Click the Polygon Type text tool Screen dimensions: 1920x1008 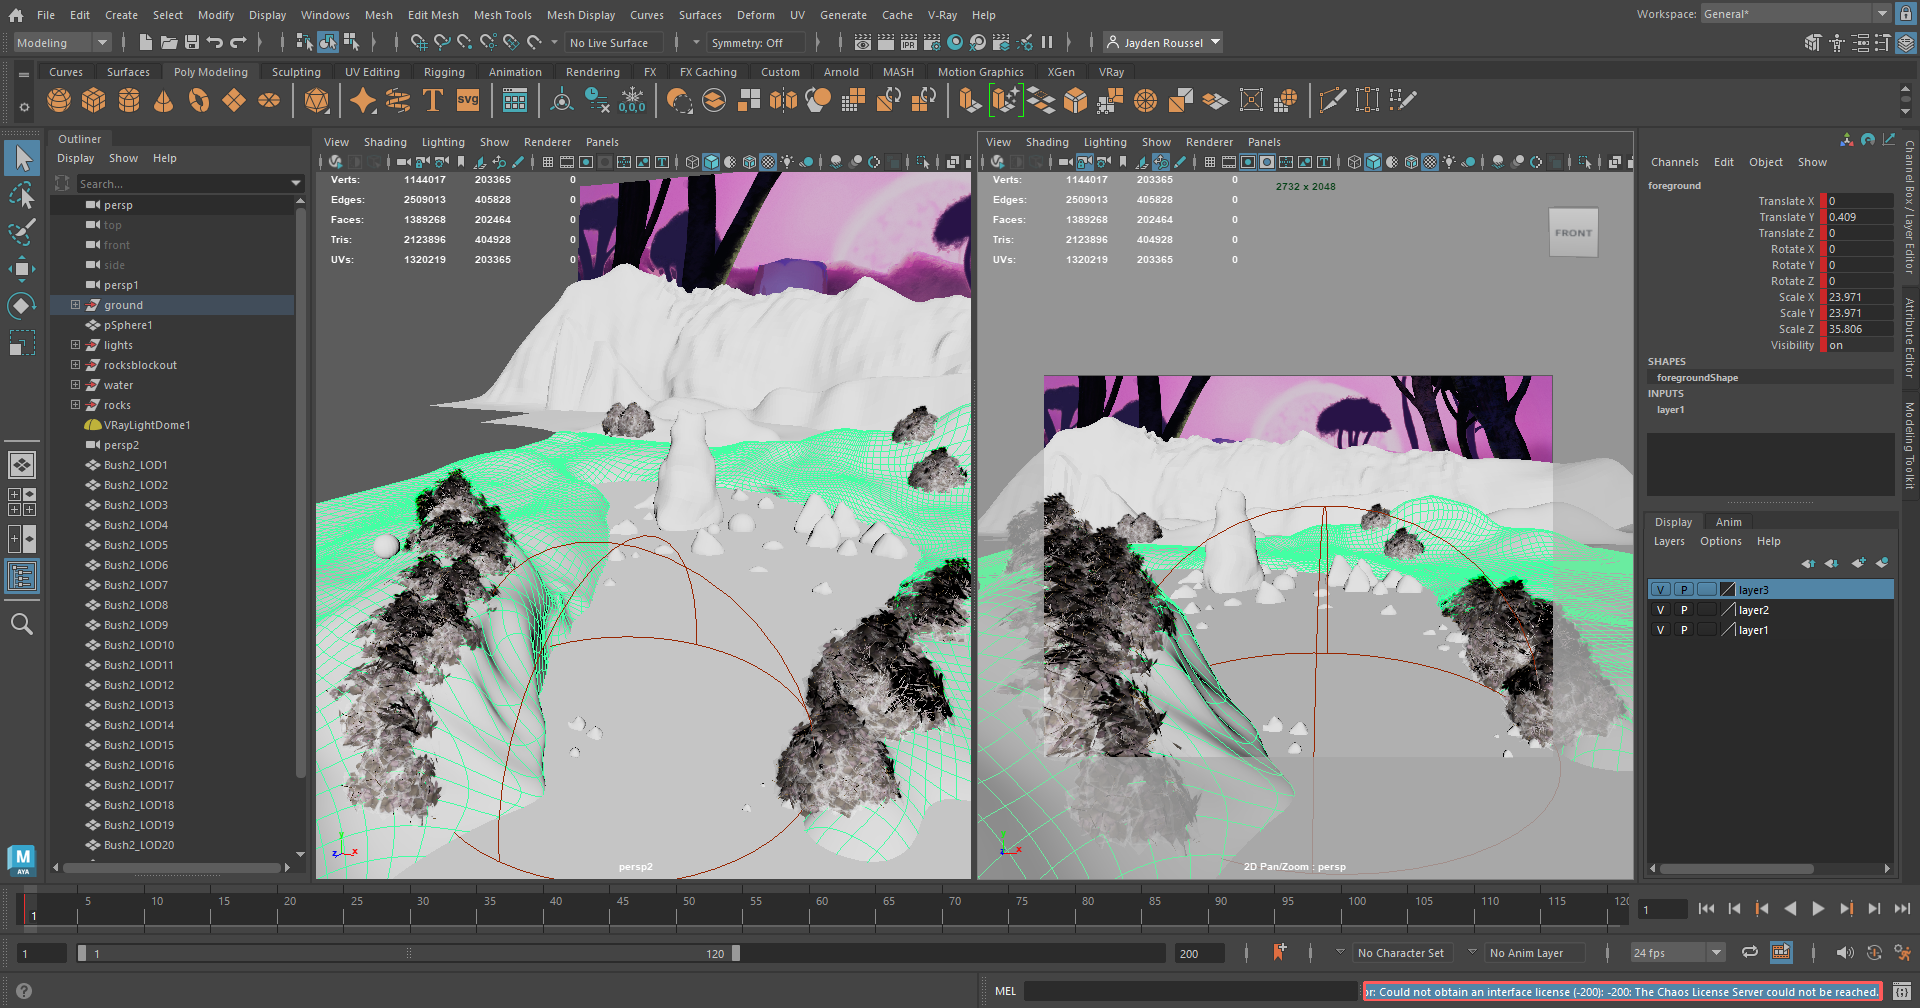[x=433, y=100]
